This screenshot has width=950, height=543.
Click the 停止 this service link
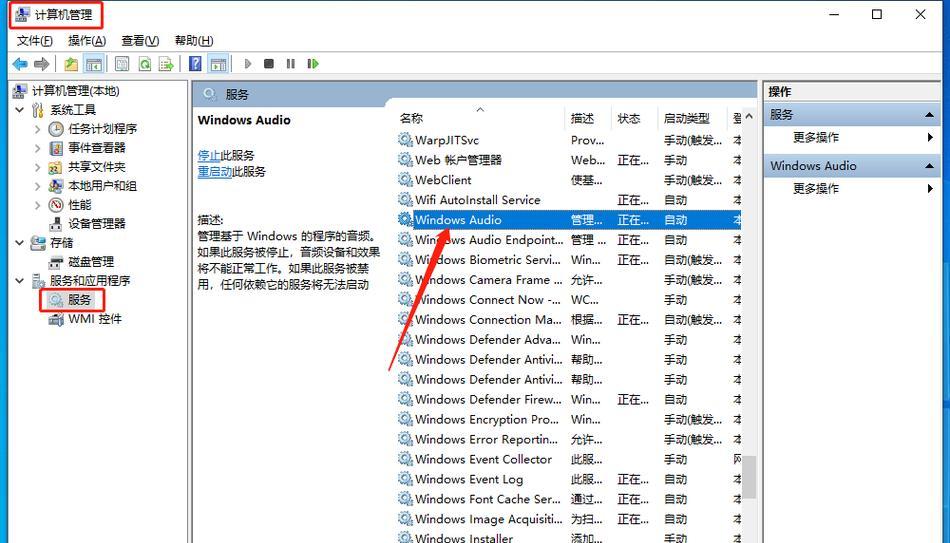[x=208, y=155]
